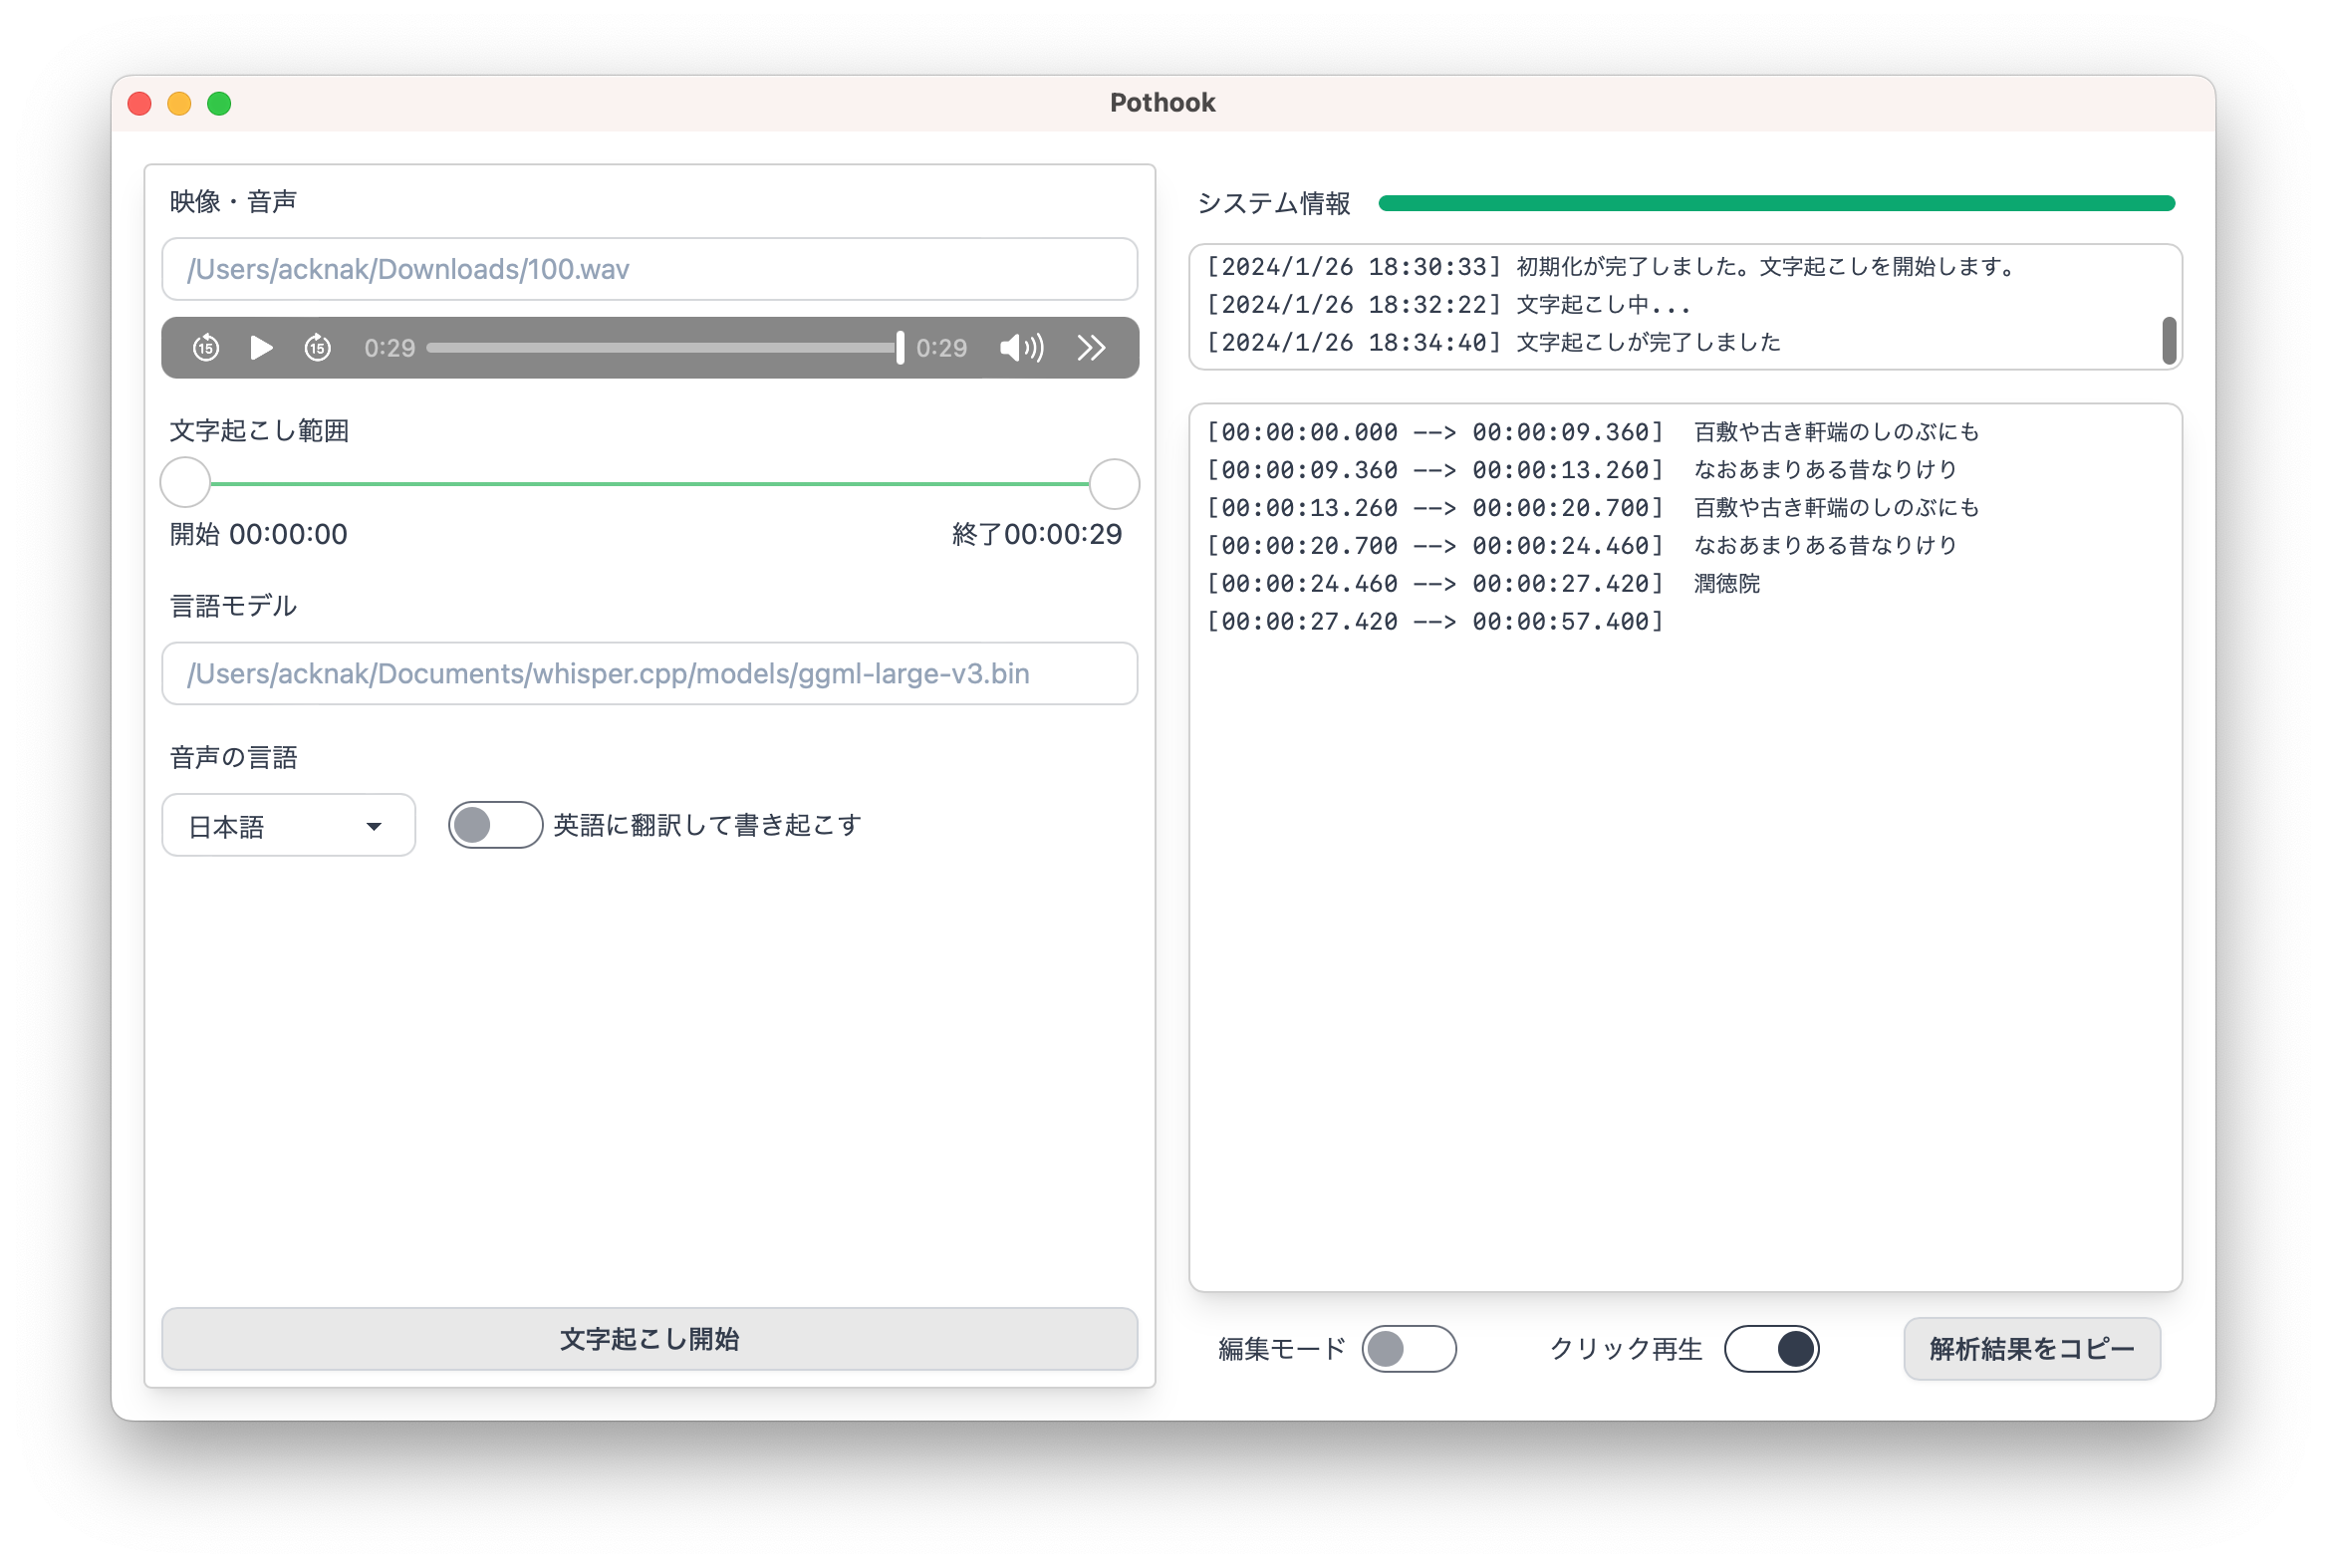Click the transcription range end handle
This screenshot has height=1568, width=2327.
(x=1113, y=484)
